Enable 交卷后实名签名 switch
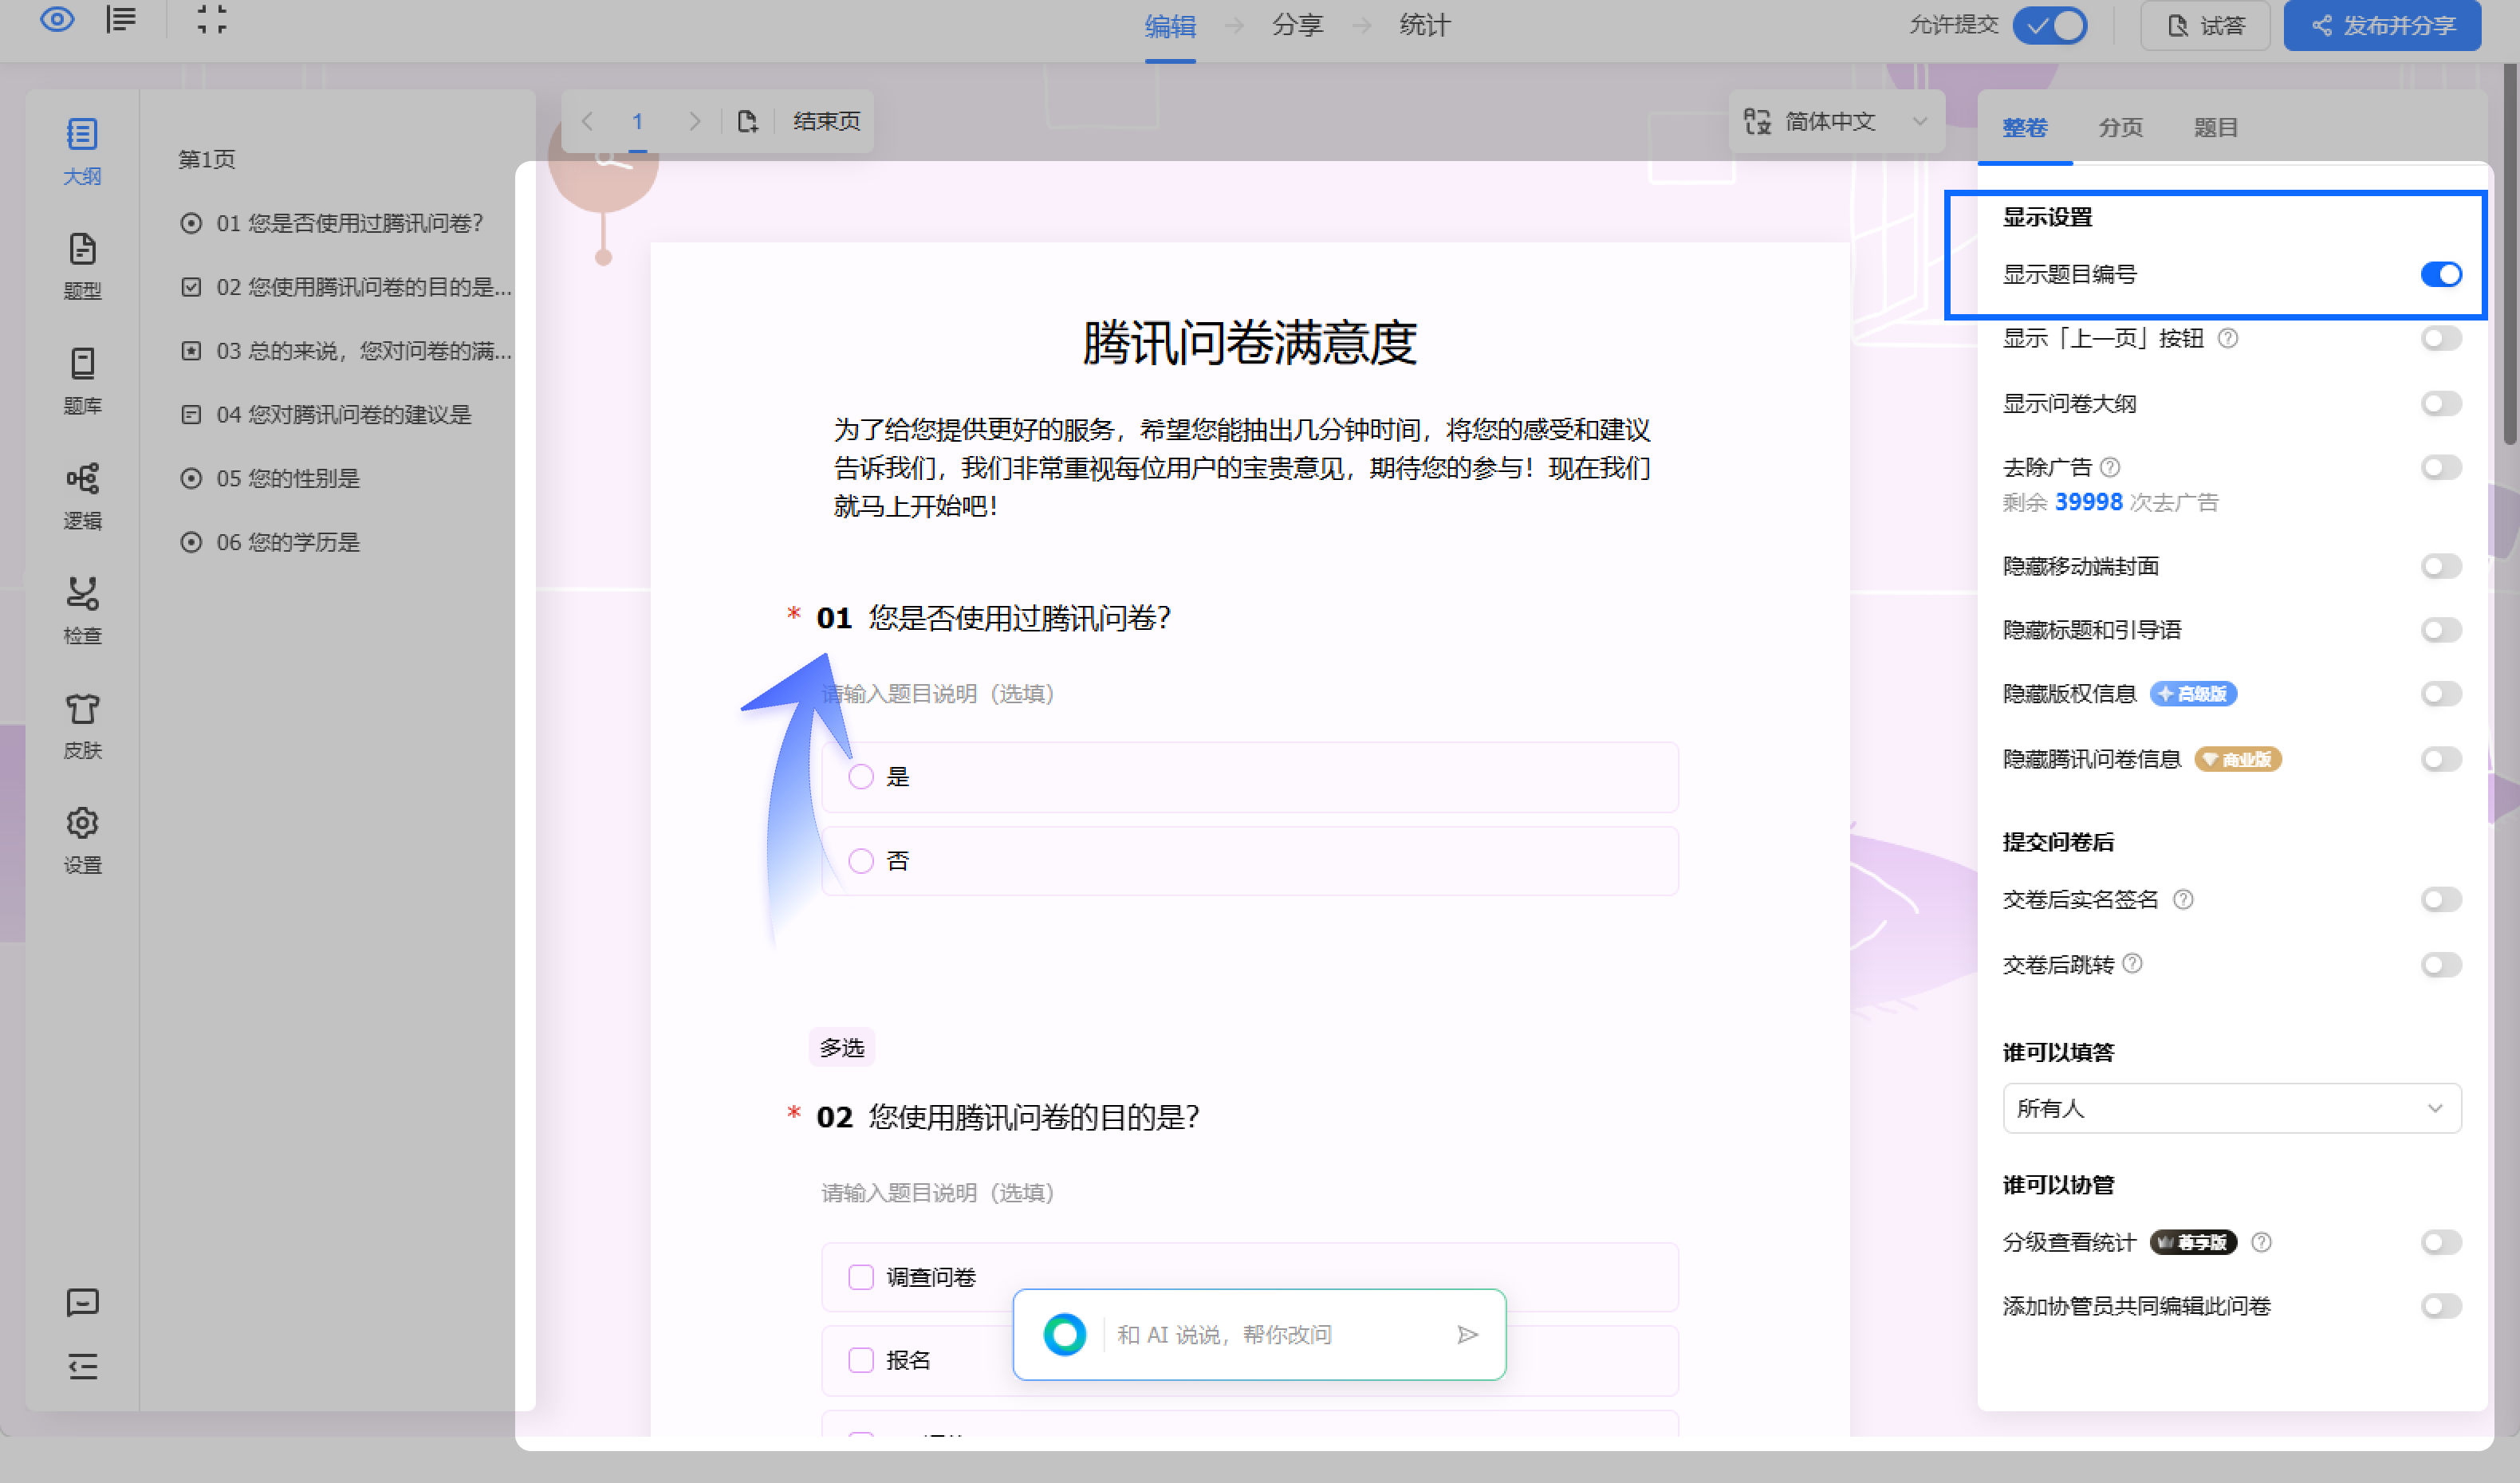 coord(2441,899)
